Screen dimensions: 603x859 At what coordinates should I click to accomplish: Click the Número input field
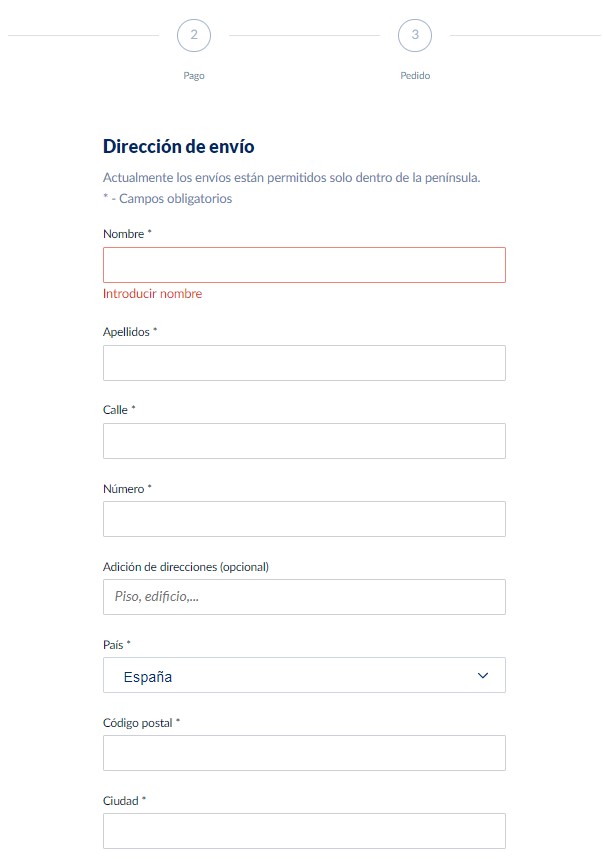(304, 519)
